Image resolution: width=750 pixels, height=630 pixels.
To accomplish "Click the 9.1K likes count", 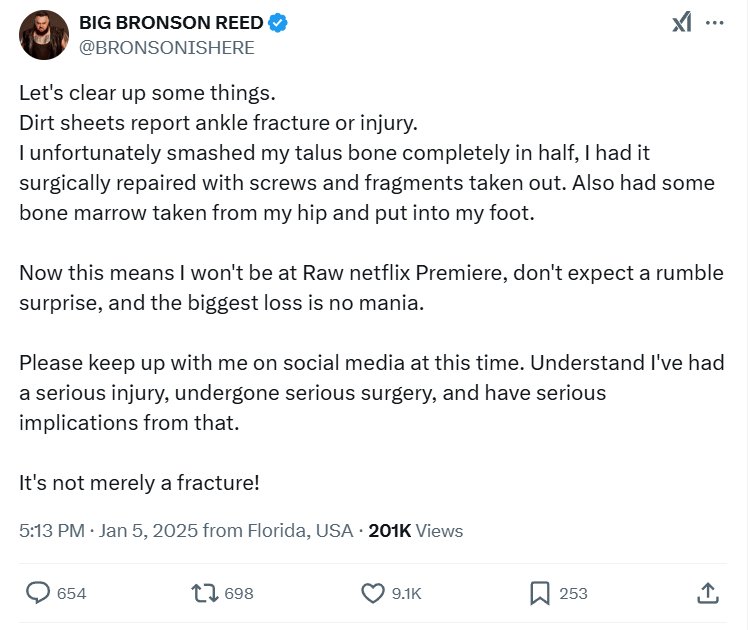I will (x=406, y=593).
